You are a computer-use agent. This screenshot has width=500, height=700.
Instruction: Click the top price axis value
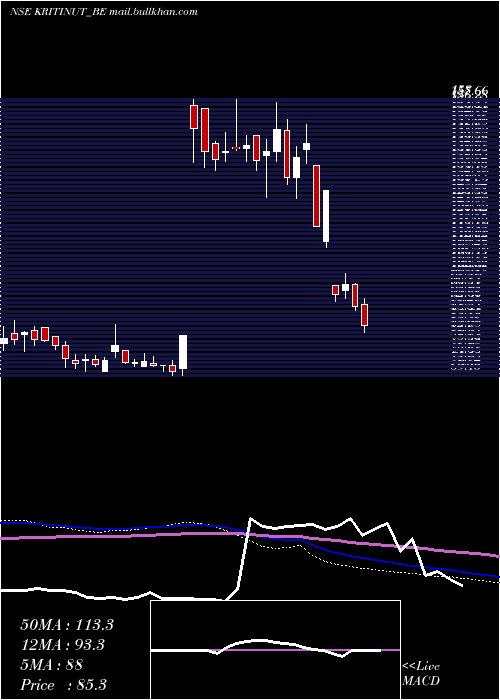[470, 92]
